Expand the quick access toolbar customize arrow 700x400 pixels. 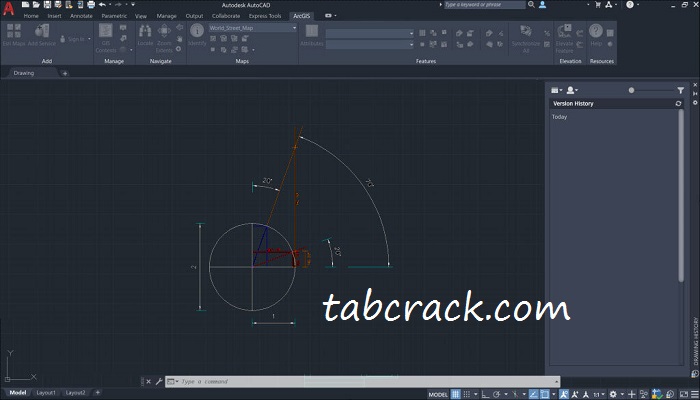click(133, 5)
